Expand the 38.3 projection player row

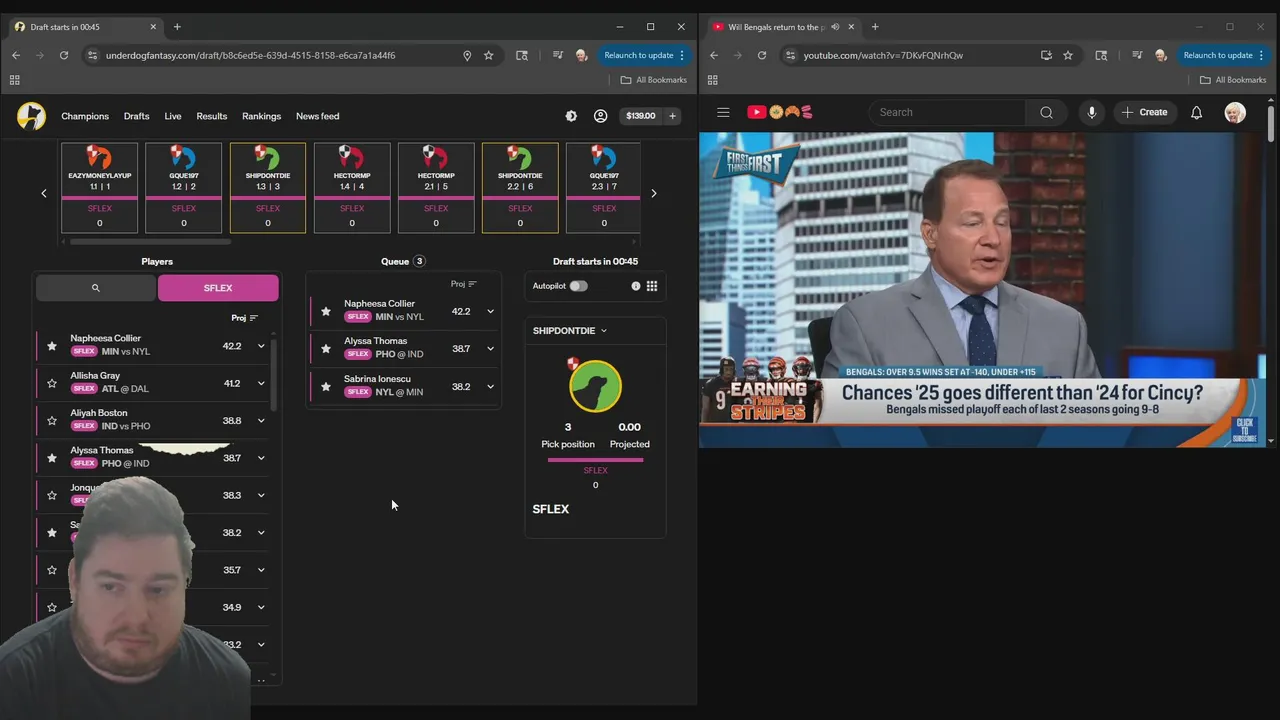(x=261, y=495)
